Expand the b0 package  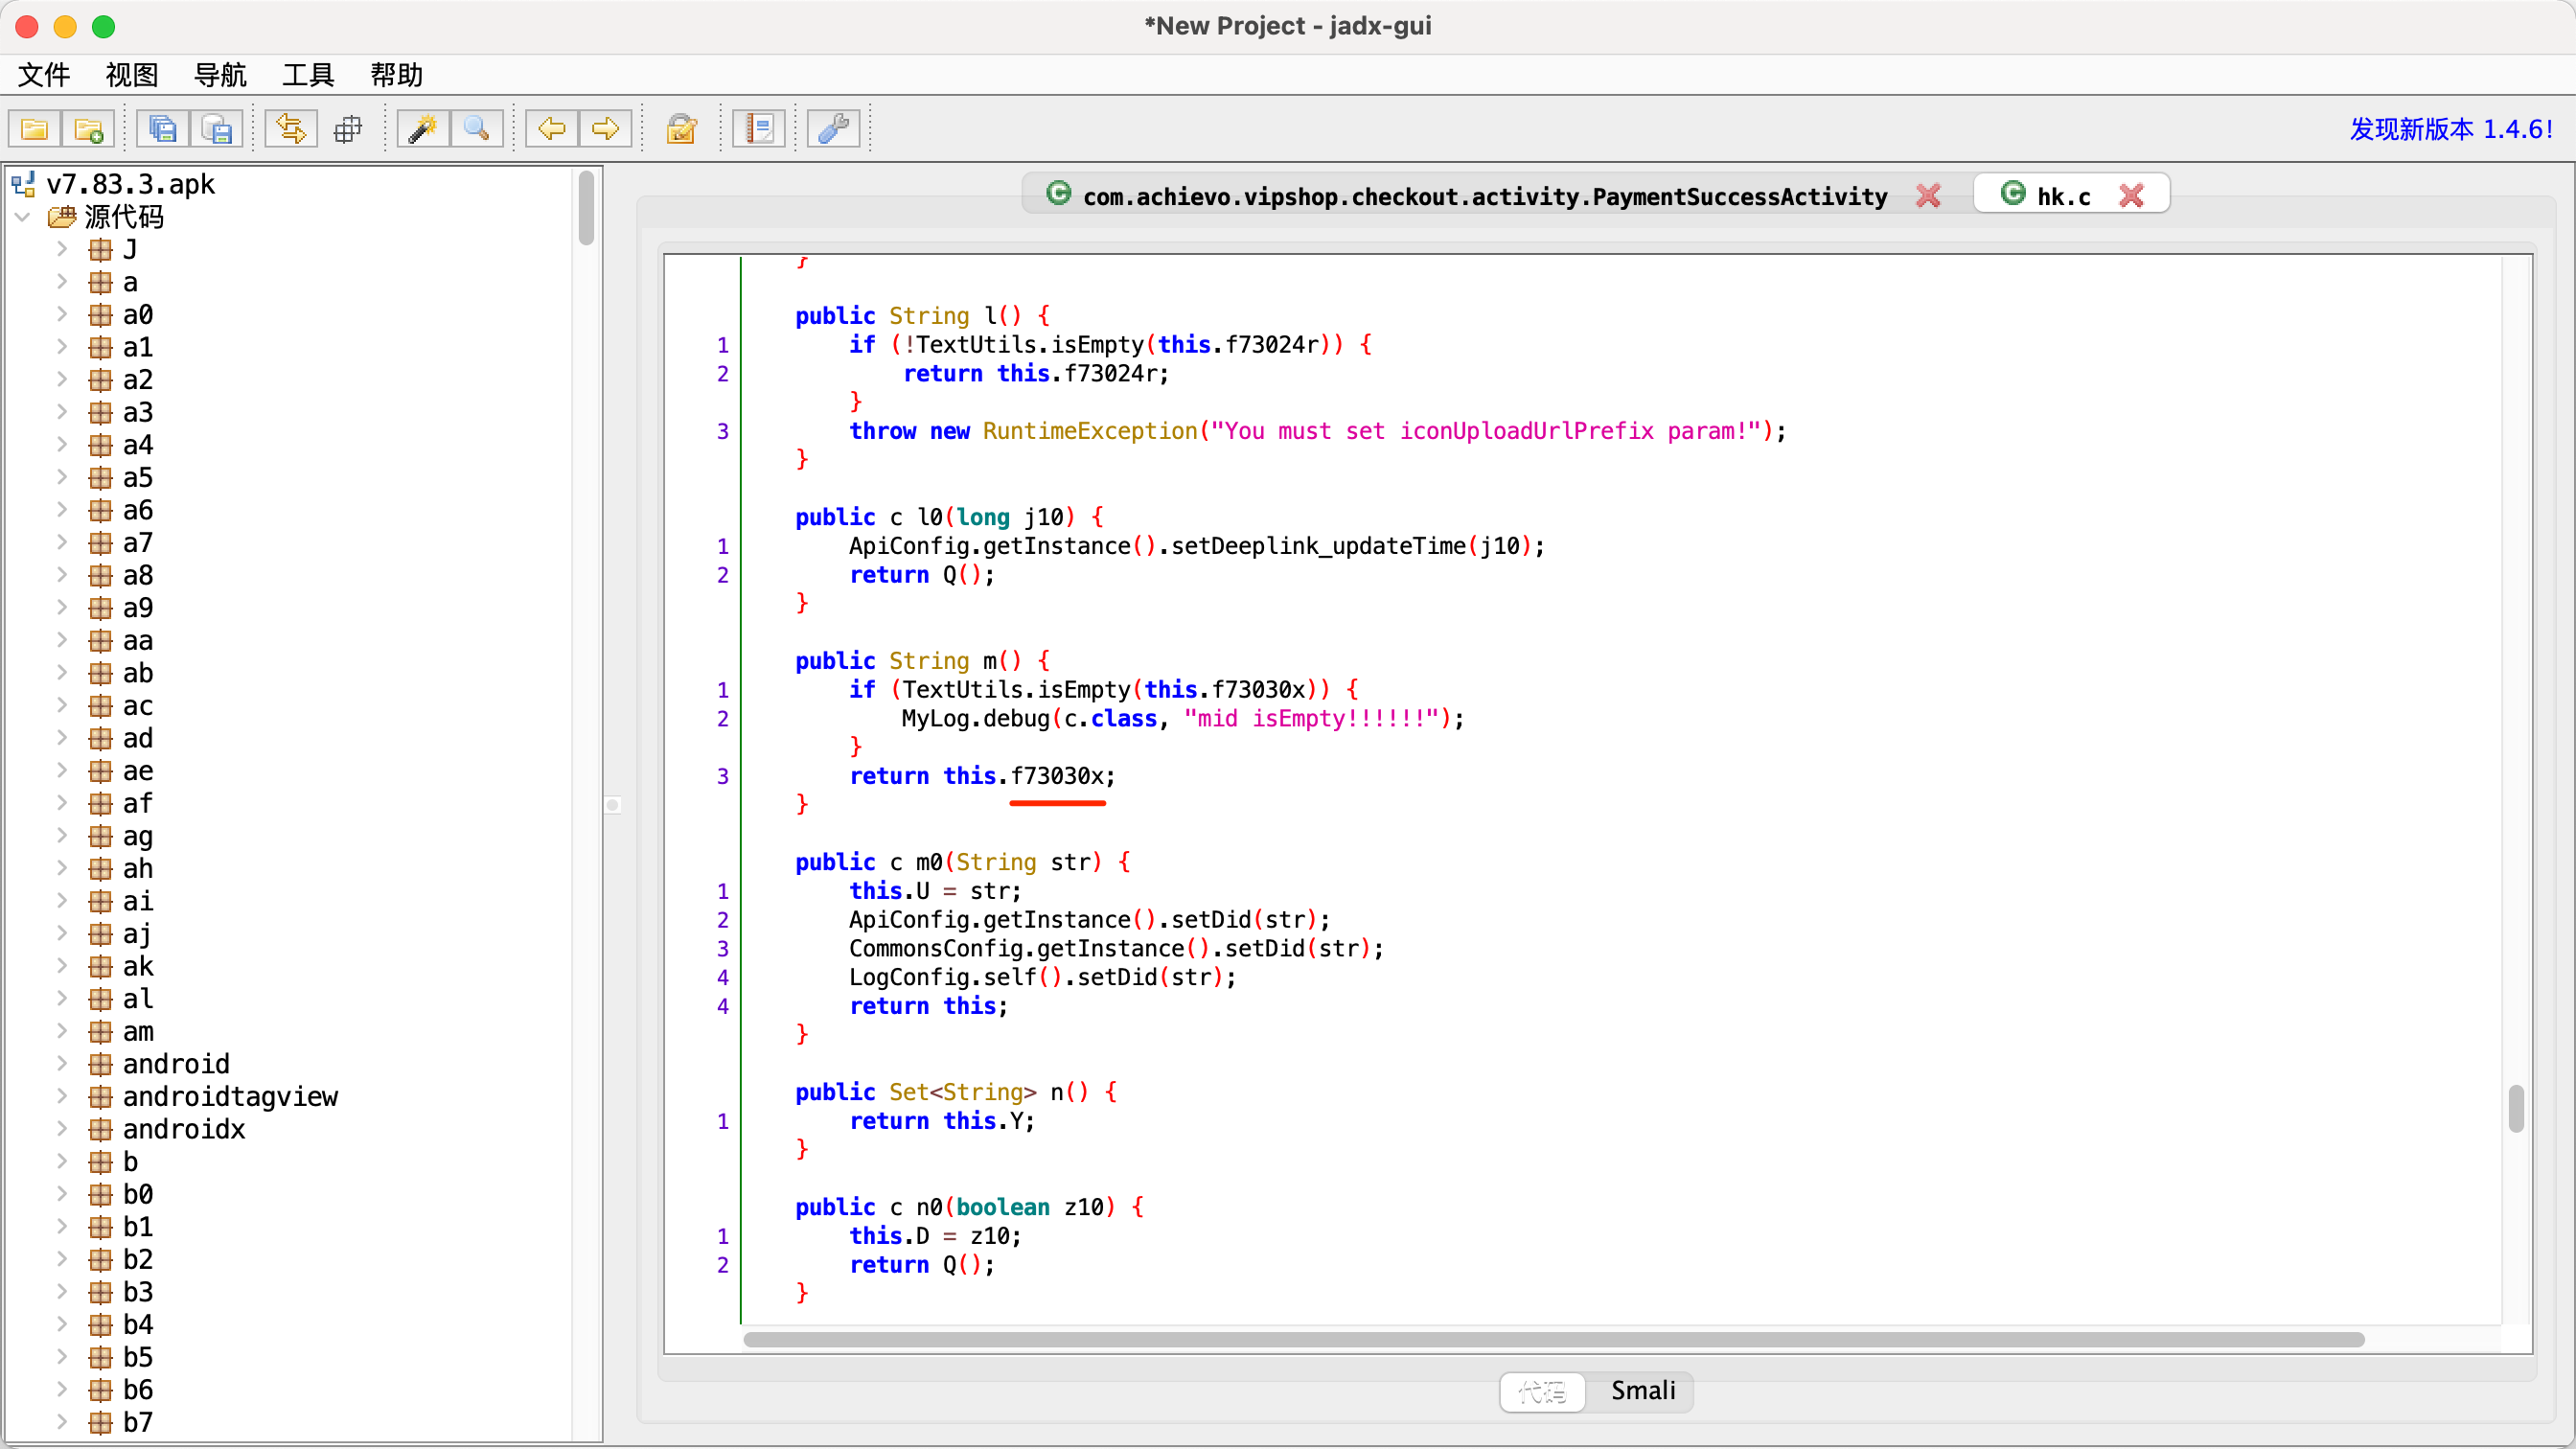click(x=62, y=1193)
